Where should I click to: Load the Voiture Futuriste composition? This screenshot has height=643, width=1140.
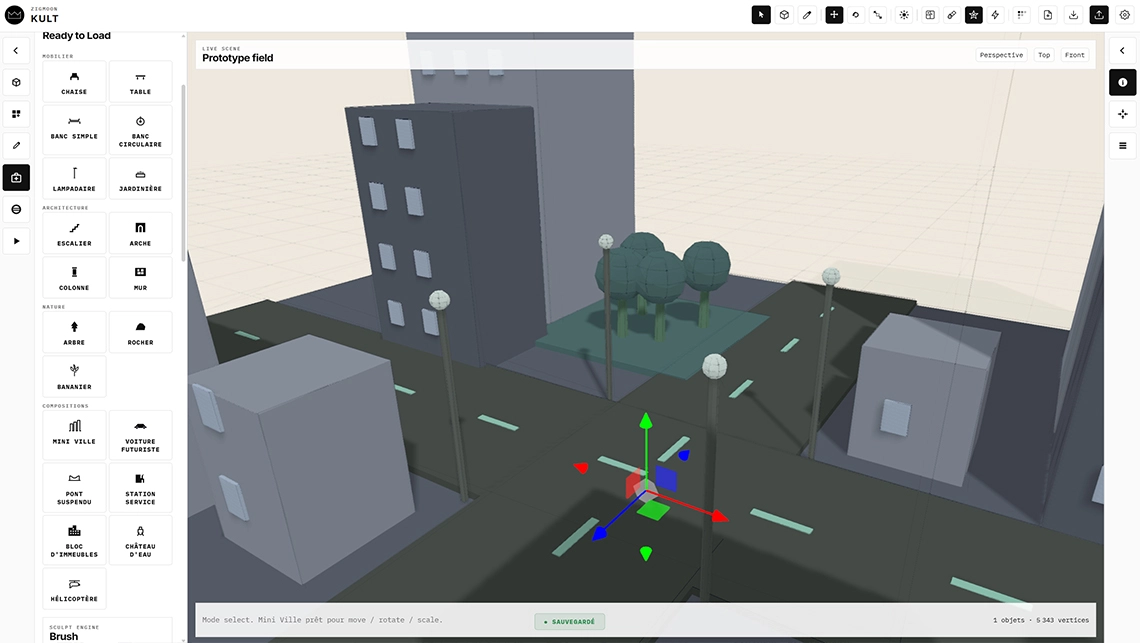(140, 435)
